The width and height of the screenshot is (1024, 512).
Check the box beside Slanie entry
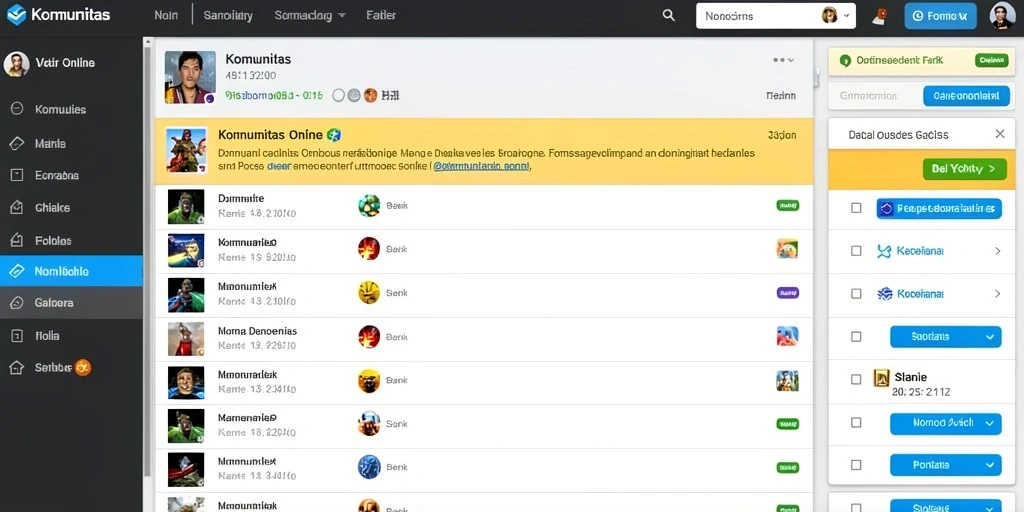click(856, 379)
